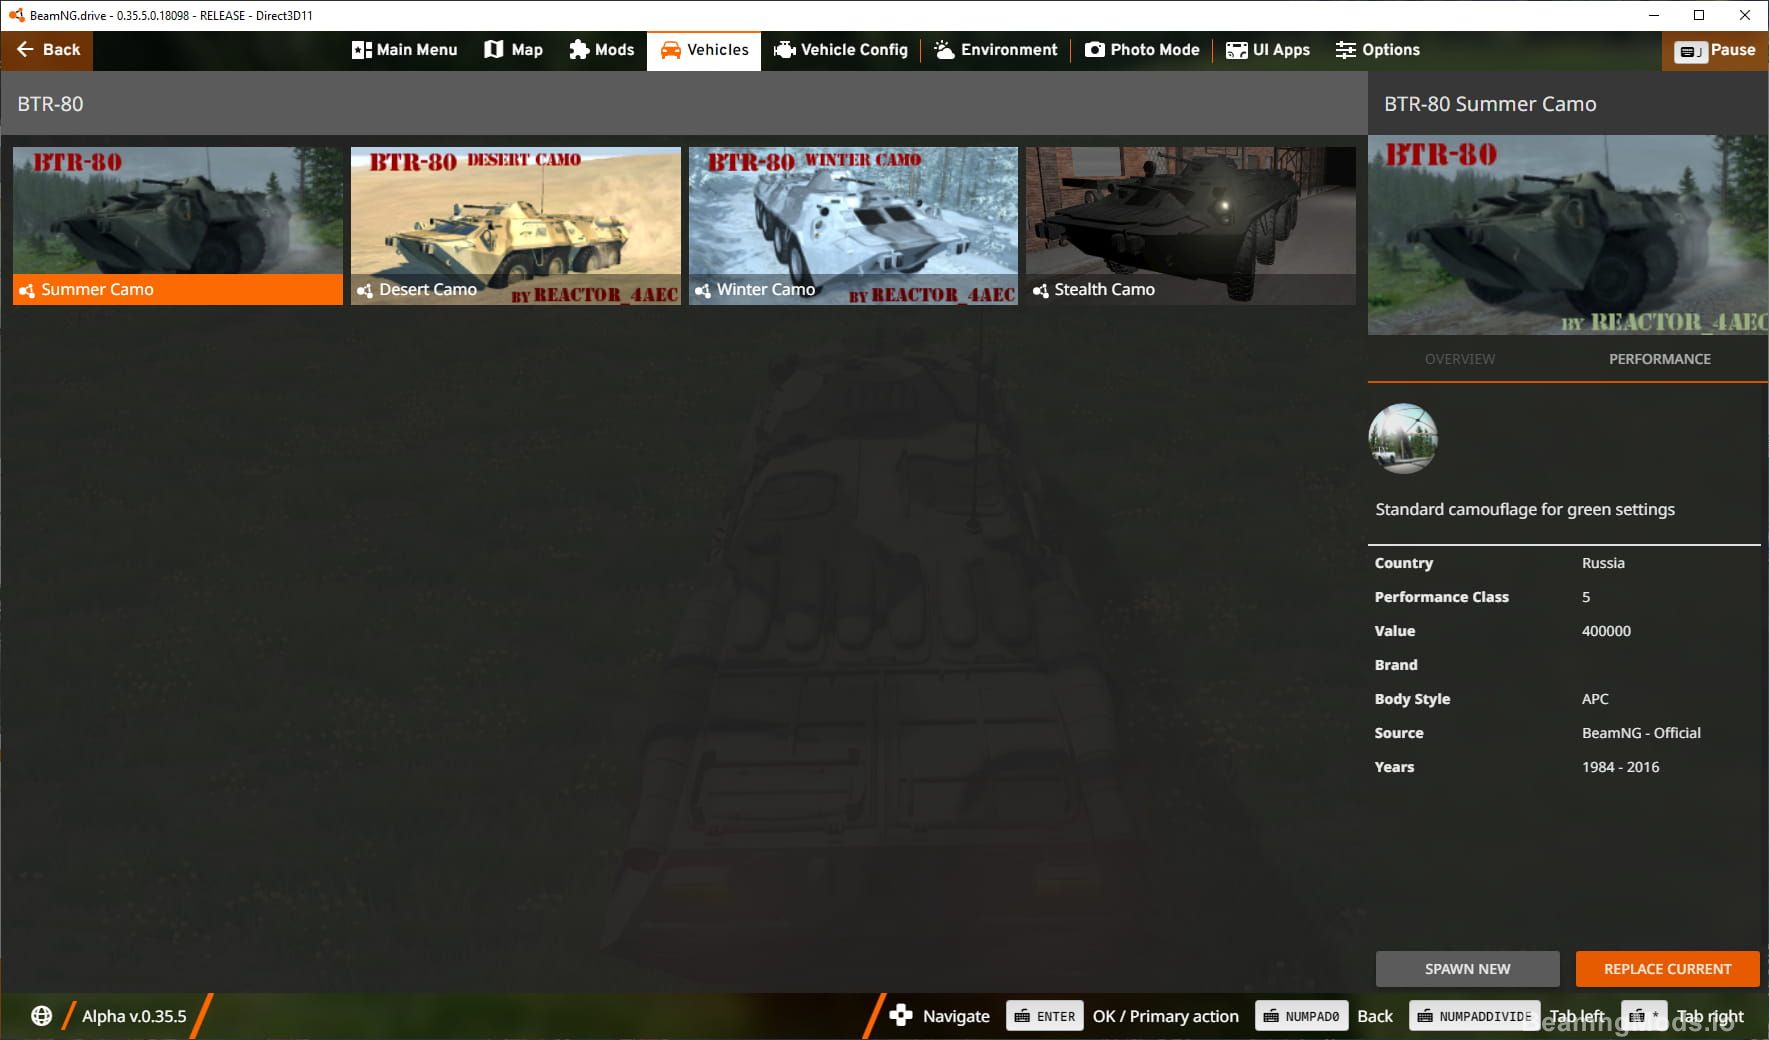Click the ENTER key hint
The height and width of the screenshot is (1040, 1769).
pos(1045,1016)
